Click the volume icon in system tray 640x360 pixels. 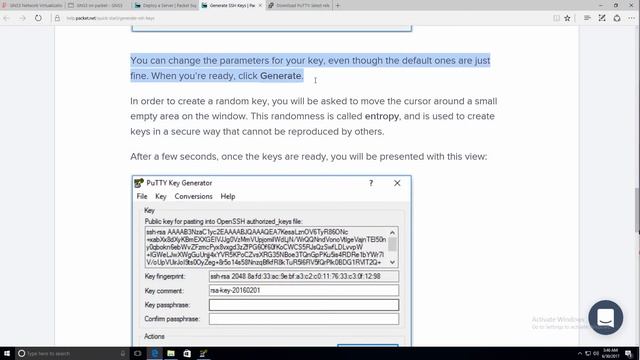tap(596, 353)
